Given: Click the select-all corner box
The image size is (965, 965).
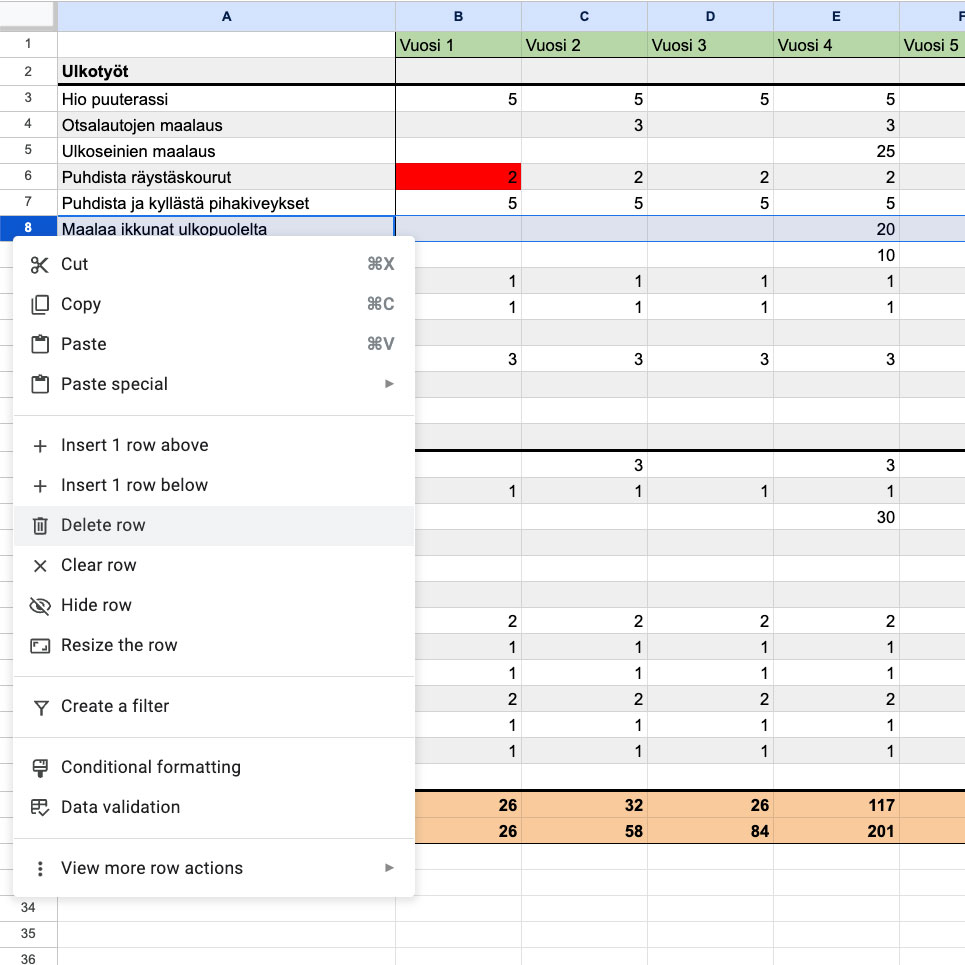Looking at the screenshot, I should (28, 15).
